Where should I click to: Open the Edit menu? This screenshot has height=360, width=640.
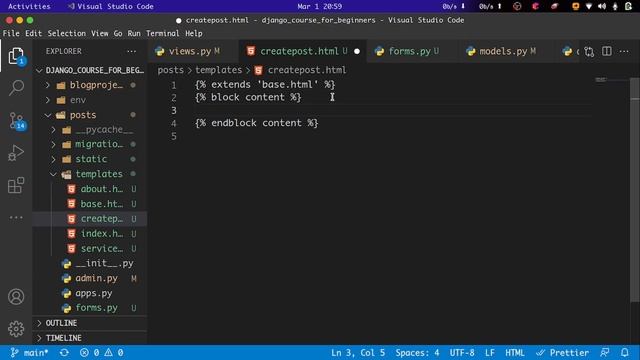click(33, 33)
